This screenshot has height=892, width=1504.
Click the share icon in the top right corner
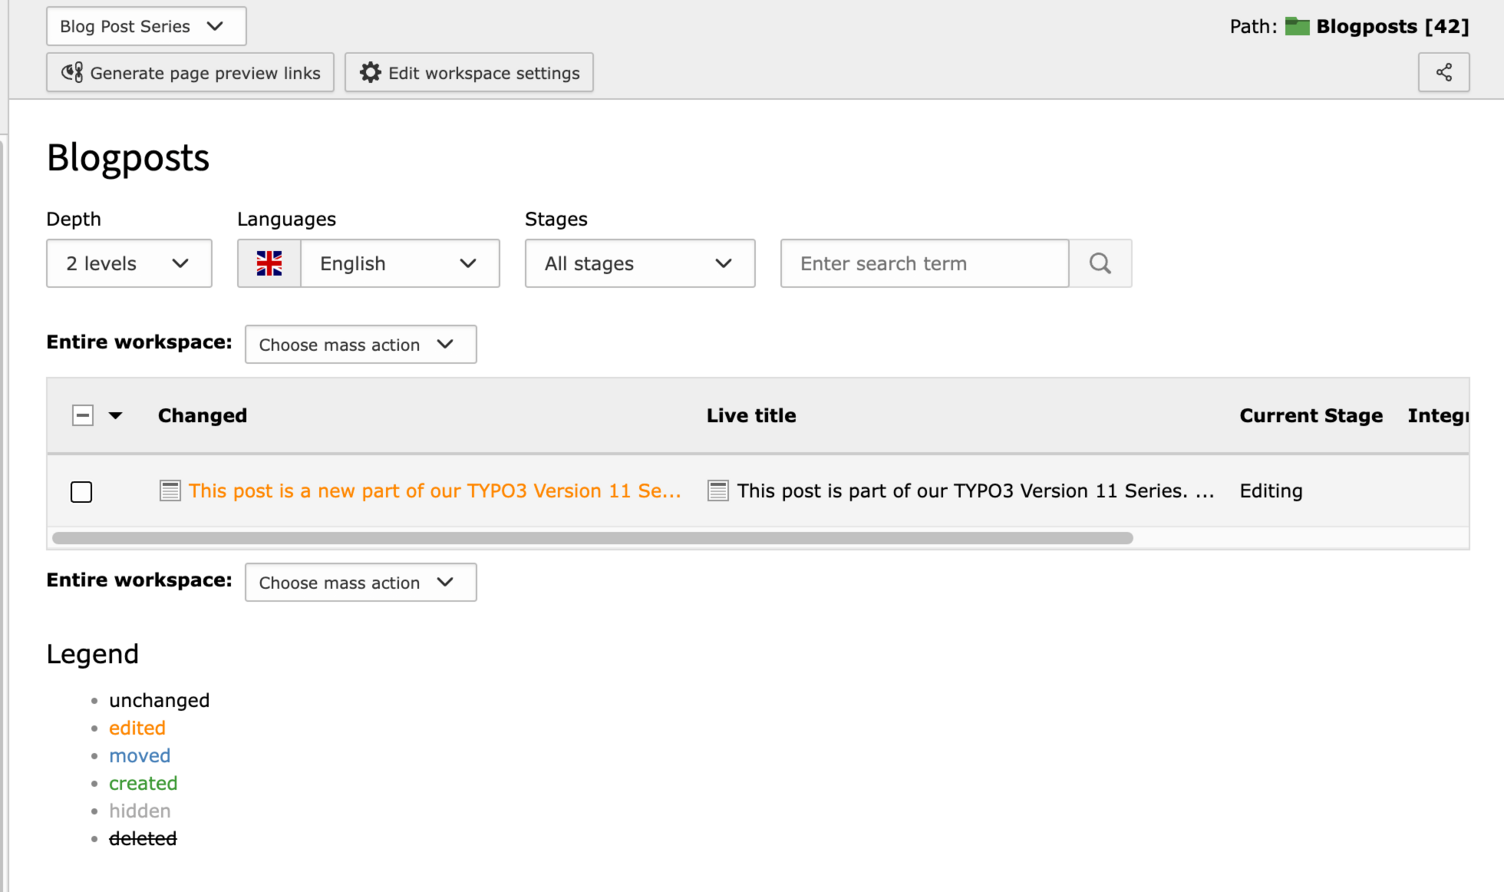[1443, 72]
